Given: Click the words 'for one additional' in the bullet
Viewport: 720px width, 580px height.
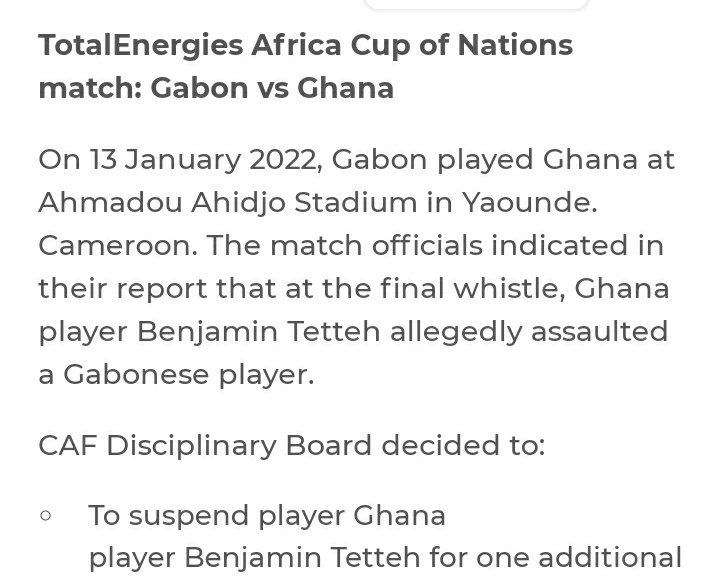Looking at the screenshot, I should tap(556, 558).
